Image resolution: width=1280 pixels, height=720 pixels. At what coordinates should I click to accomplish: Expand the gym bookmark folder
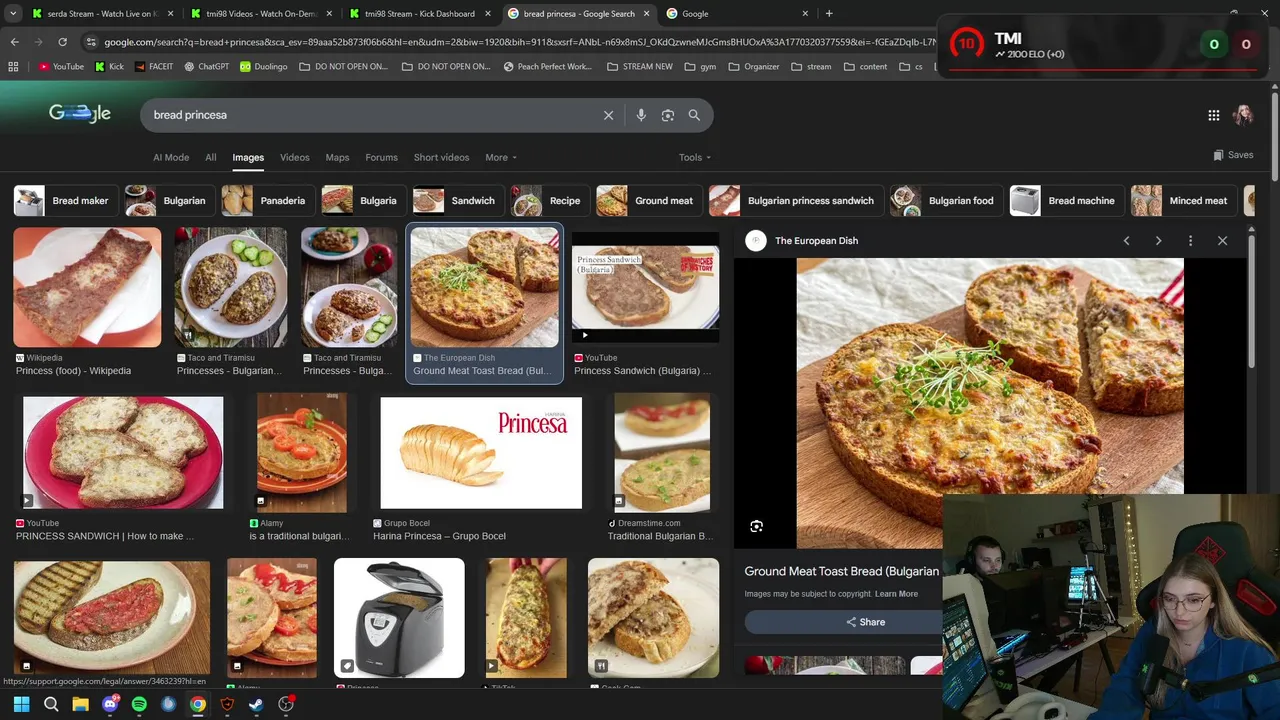coord(702,67)
